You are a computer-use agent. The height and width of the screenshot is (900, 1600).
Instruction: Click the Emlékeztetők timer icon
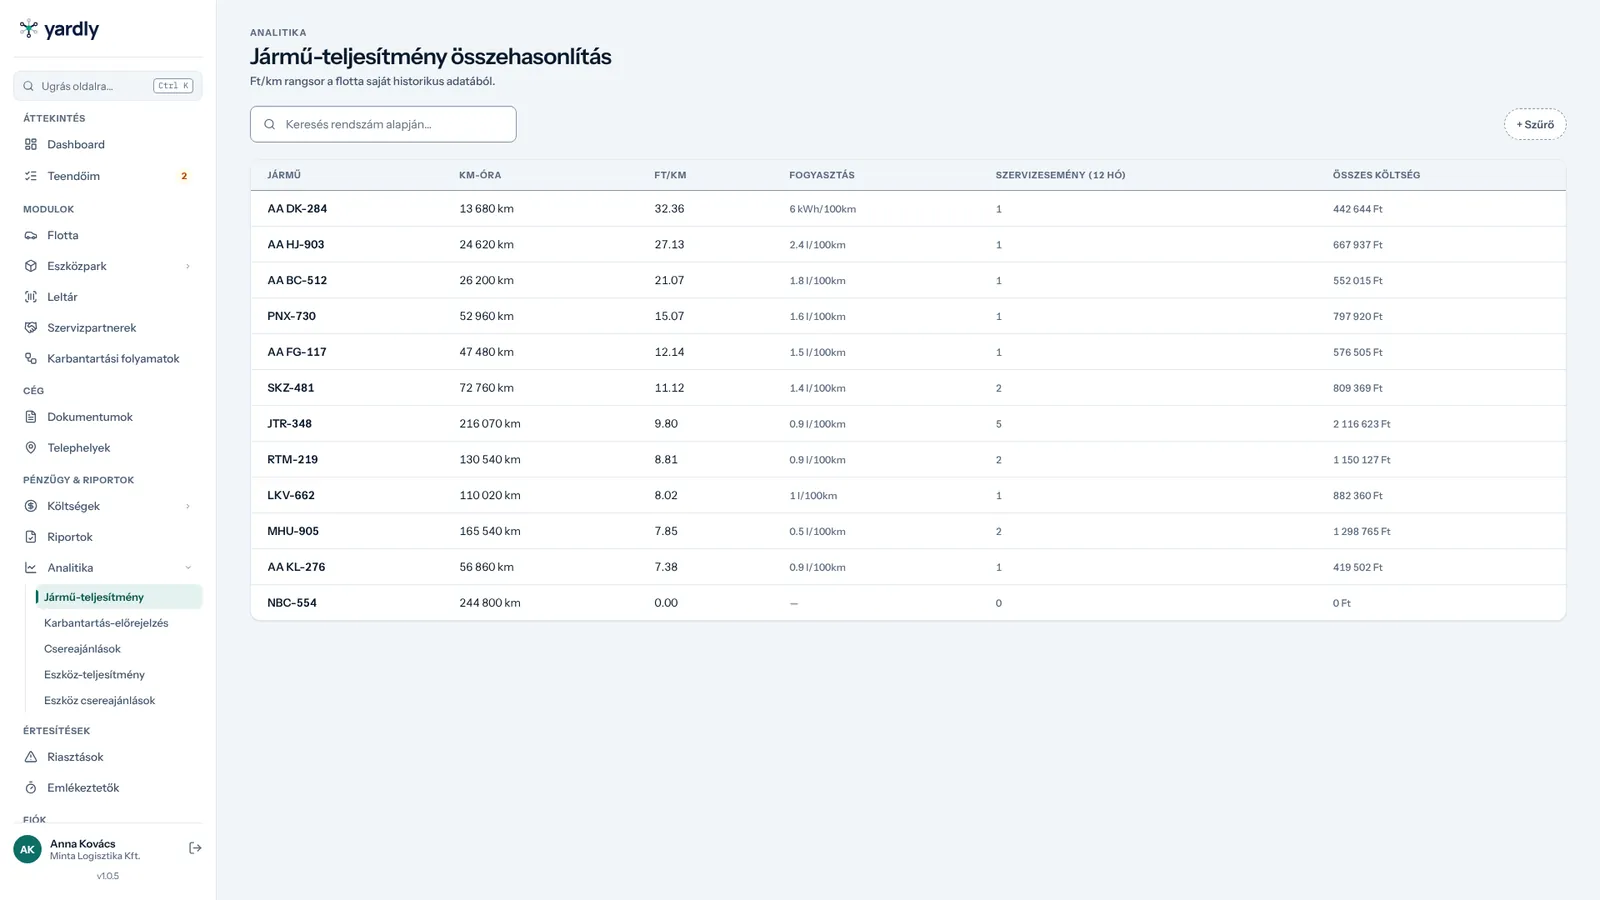coord(31,788)
